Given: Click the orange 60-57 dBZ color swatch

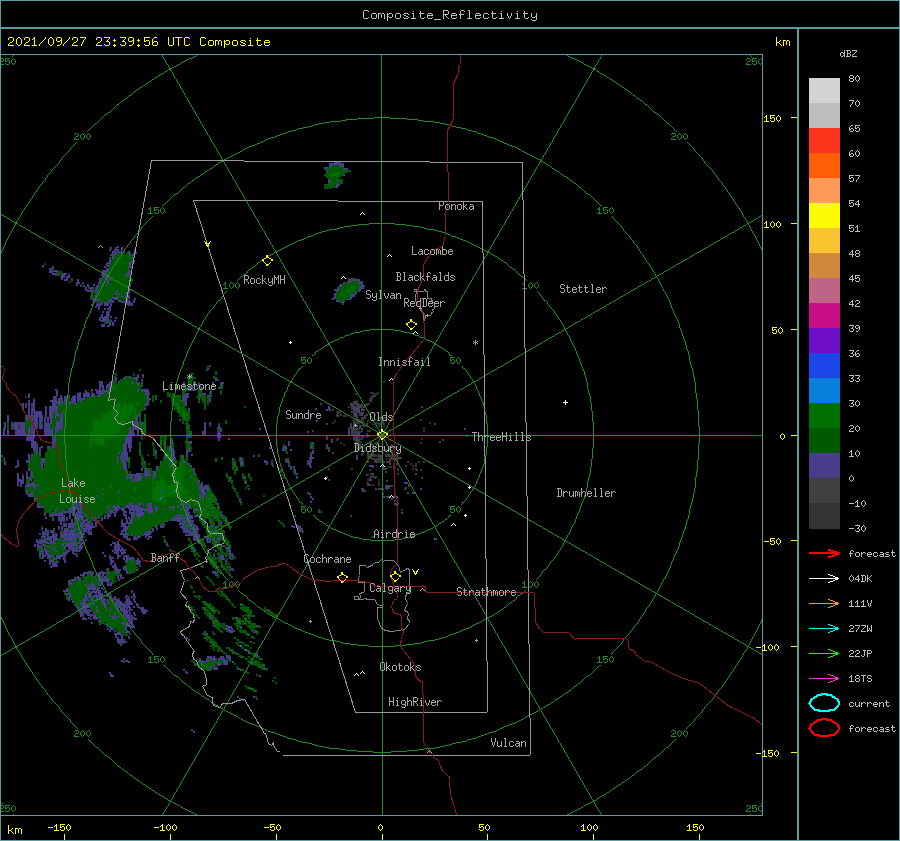Looking at the screenshot, I should [x=824, y=165].
